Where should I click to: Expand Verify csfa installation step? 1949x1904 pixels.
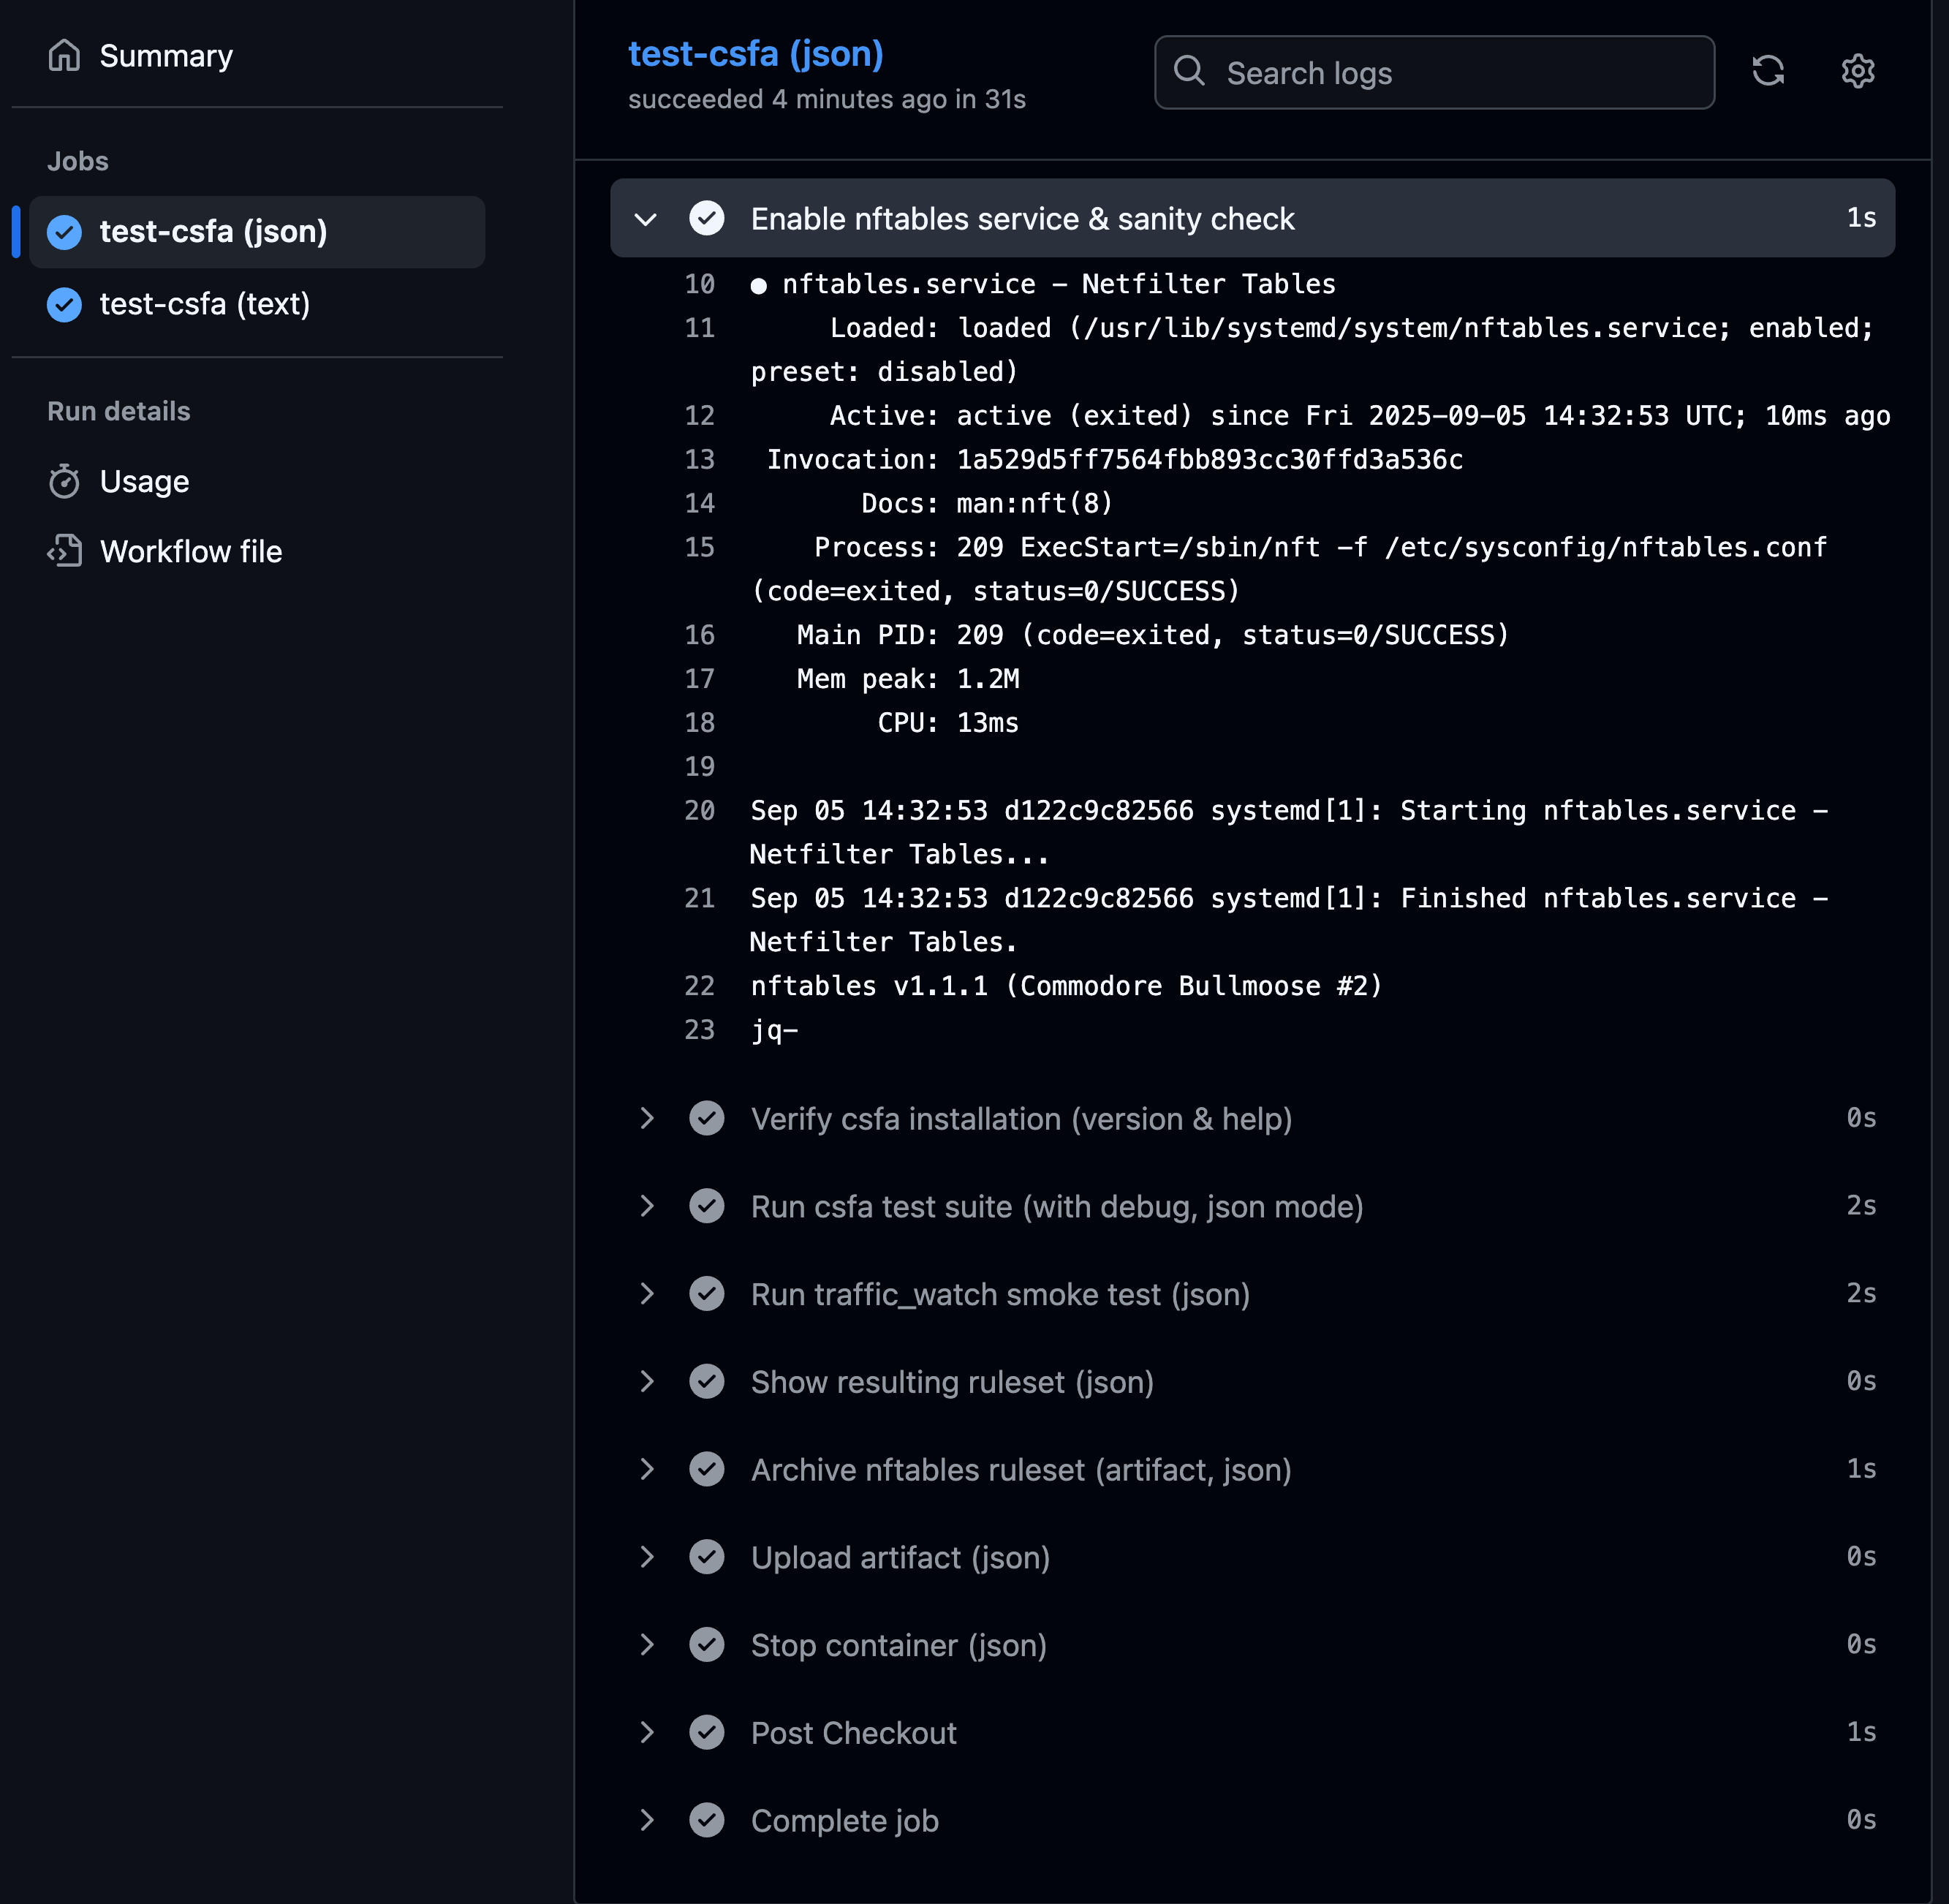point(646,1119)
